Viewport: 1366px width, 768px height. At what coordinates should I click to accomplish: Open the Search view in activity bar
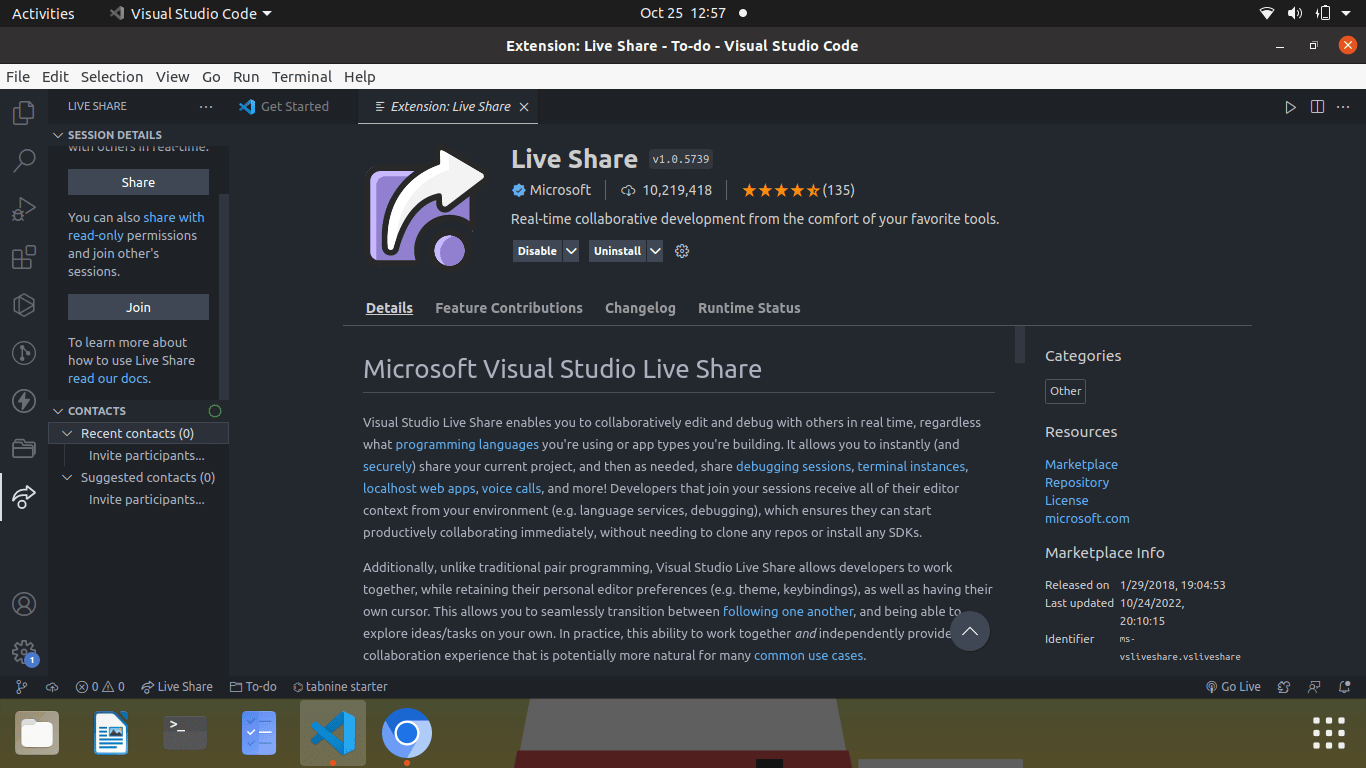tap(24, 160)
